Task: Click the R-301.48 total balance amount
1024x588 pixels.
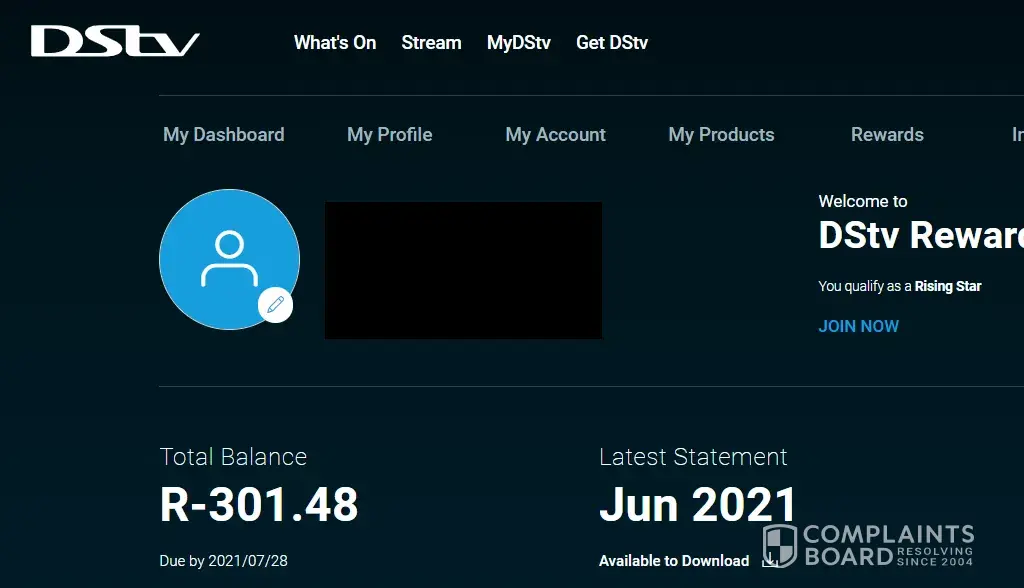Action: point(259,505)
